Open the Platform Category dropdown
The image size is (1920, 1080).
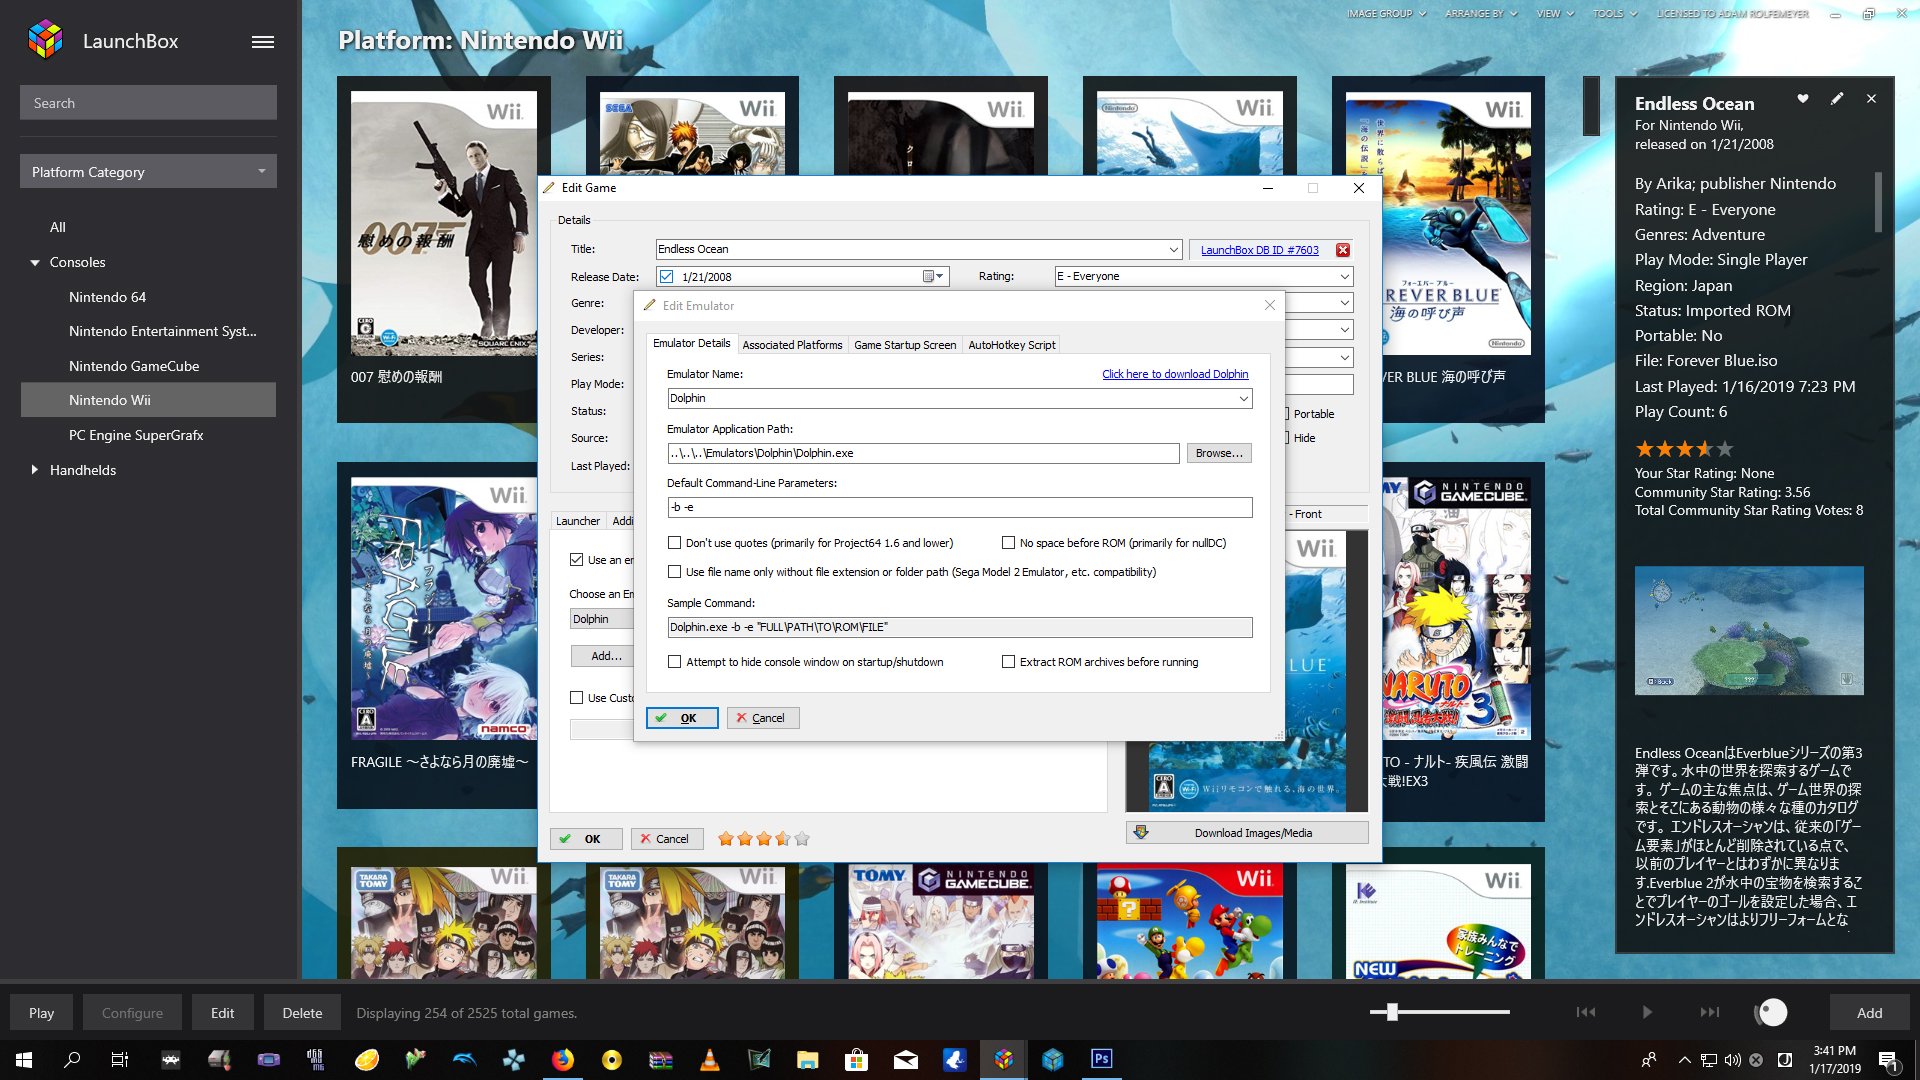coord(148,172)
